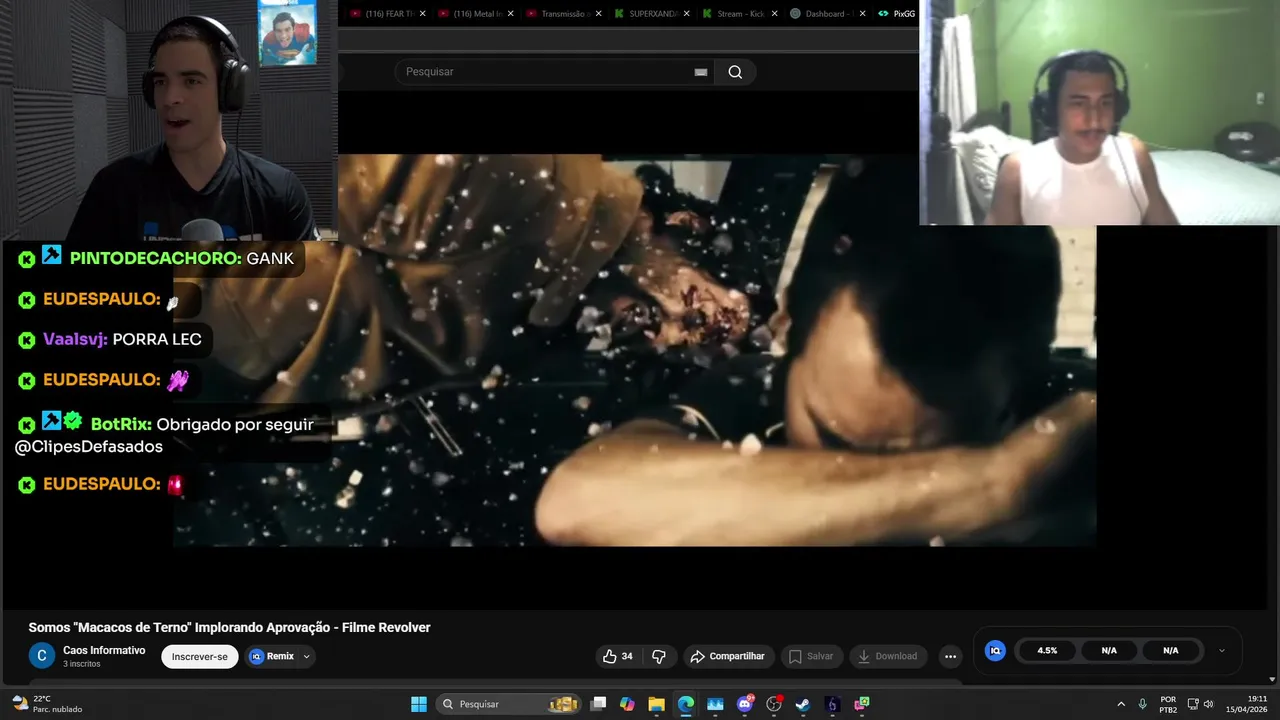This screenshot has height=720, width=1280.
Task: Open Discord from the taskbar
Action: click(x=745, y=704)
